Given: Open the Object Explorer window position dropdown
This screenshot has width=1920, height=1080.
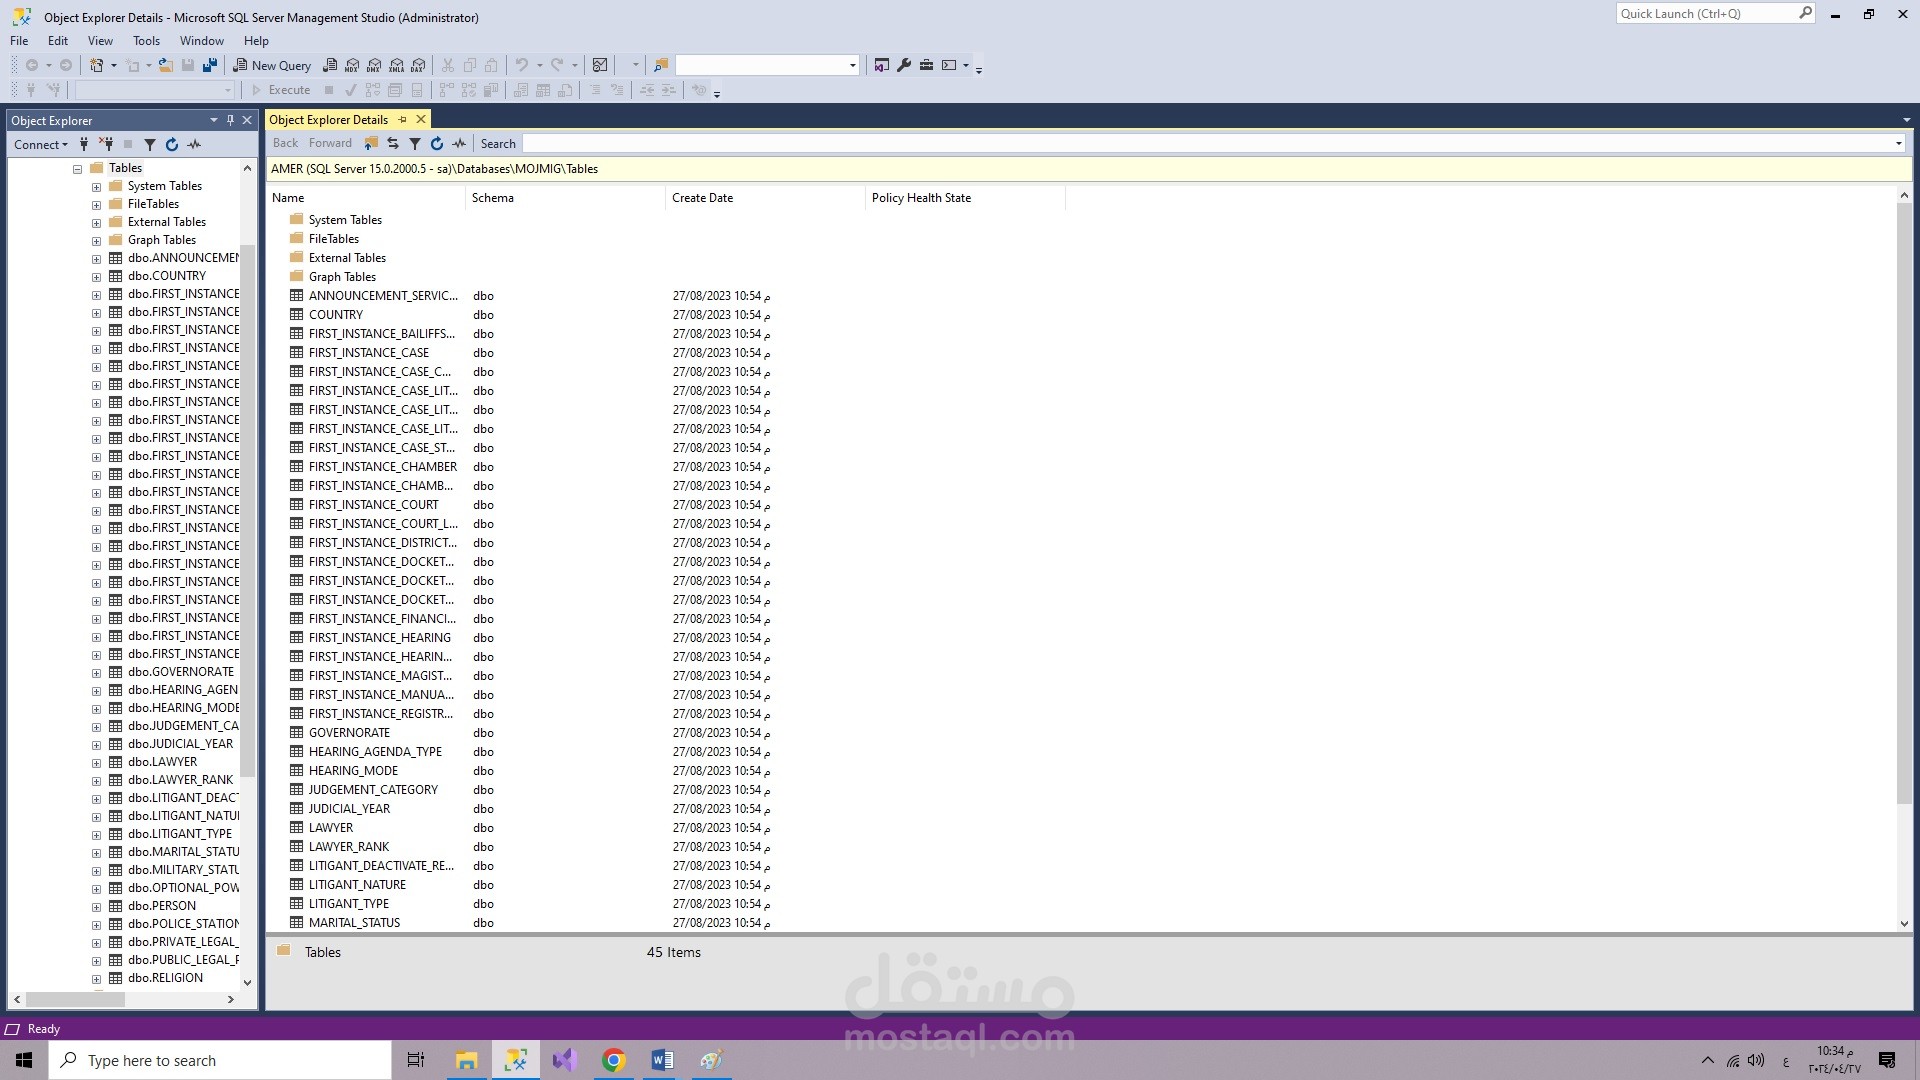Looking at the screenshot, I should (x=213, y=120).
